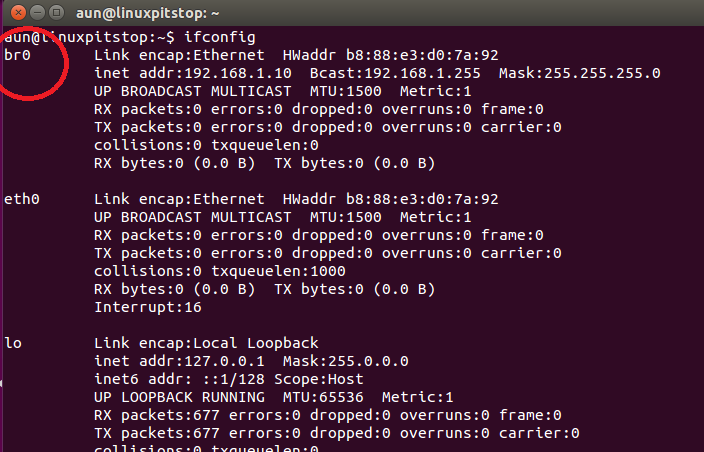
Task: Close the terminal window
Action: tap(18, 13)
